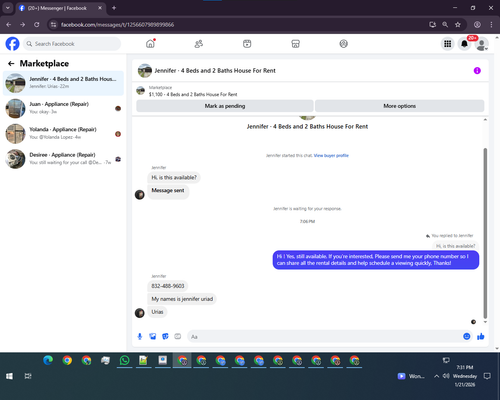The width and height of the screenshot is (500, 400).
Task: Click the facebook.com address bar URL
Action: 117,25
